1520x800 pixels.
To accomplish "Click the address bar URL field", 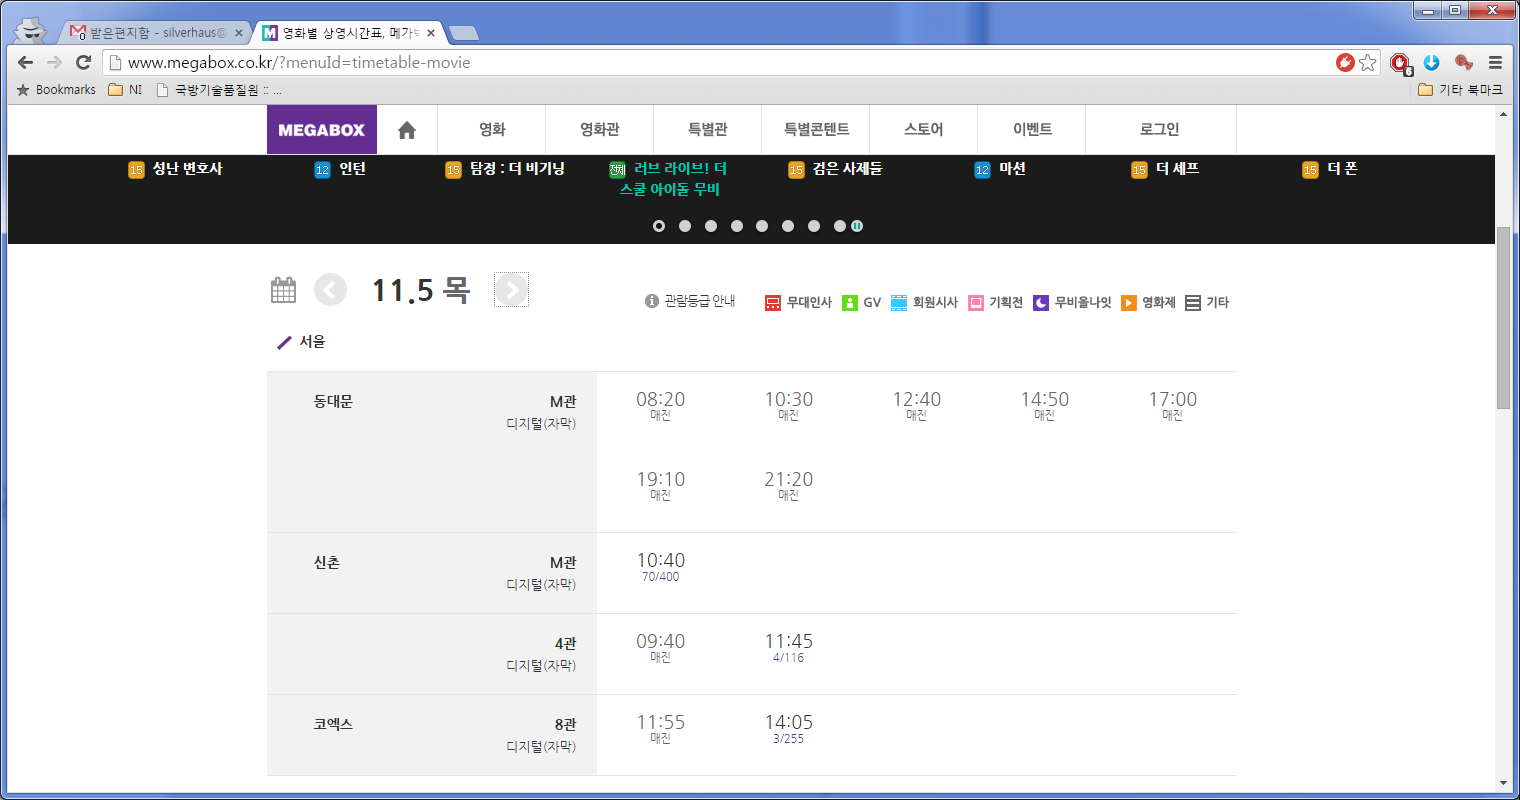I will (x=700, y=62).
